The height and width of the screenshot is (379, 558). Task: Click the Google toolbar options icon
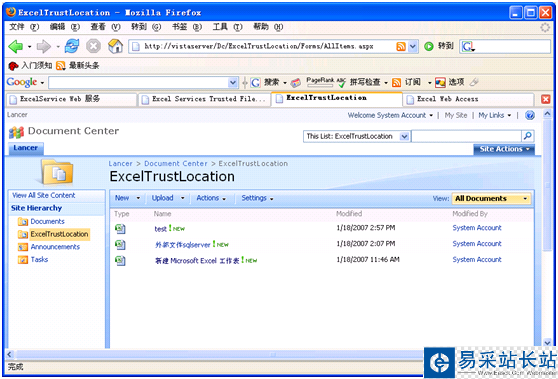440,83
